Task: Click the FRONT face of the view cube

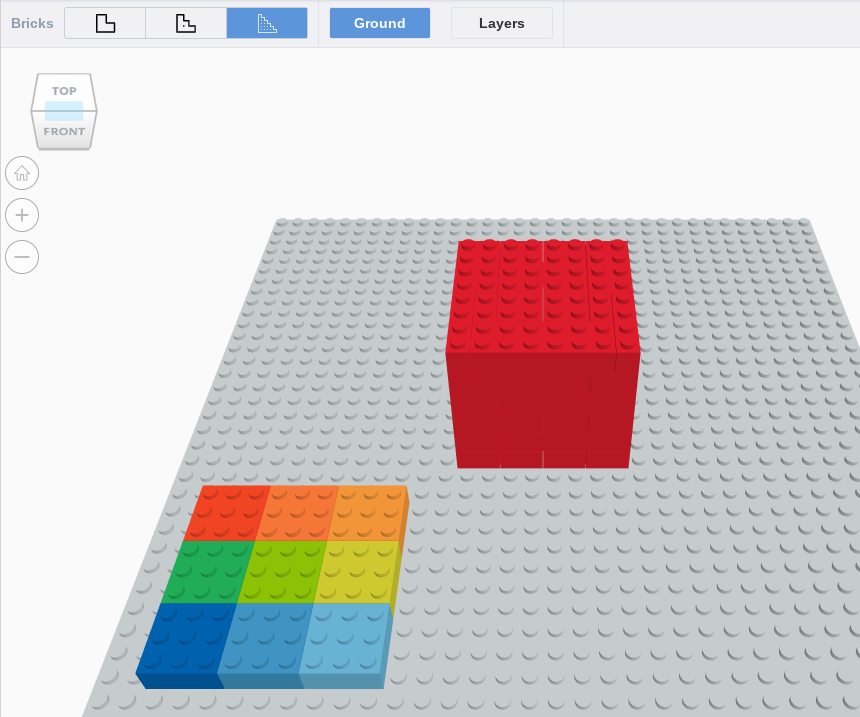Action: point(63,130)
